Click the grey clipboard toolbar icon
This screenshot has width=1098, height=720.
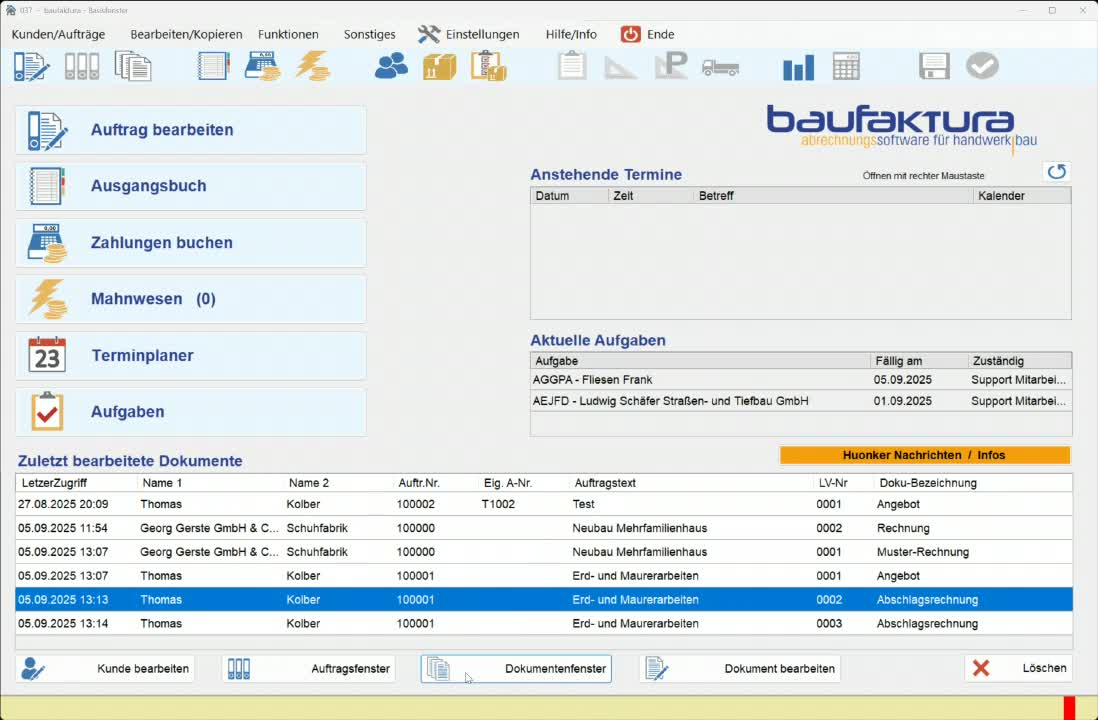pos(572,67)
